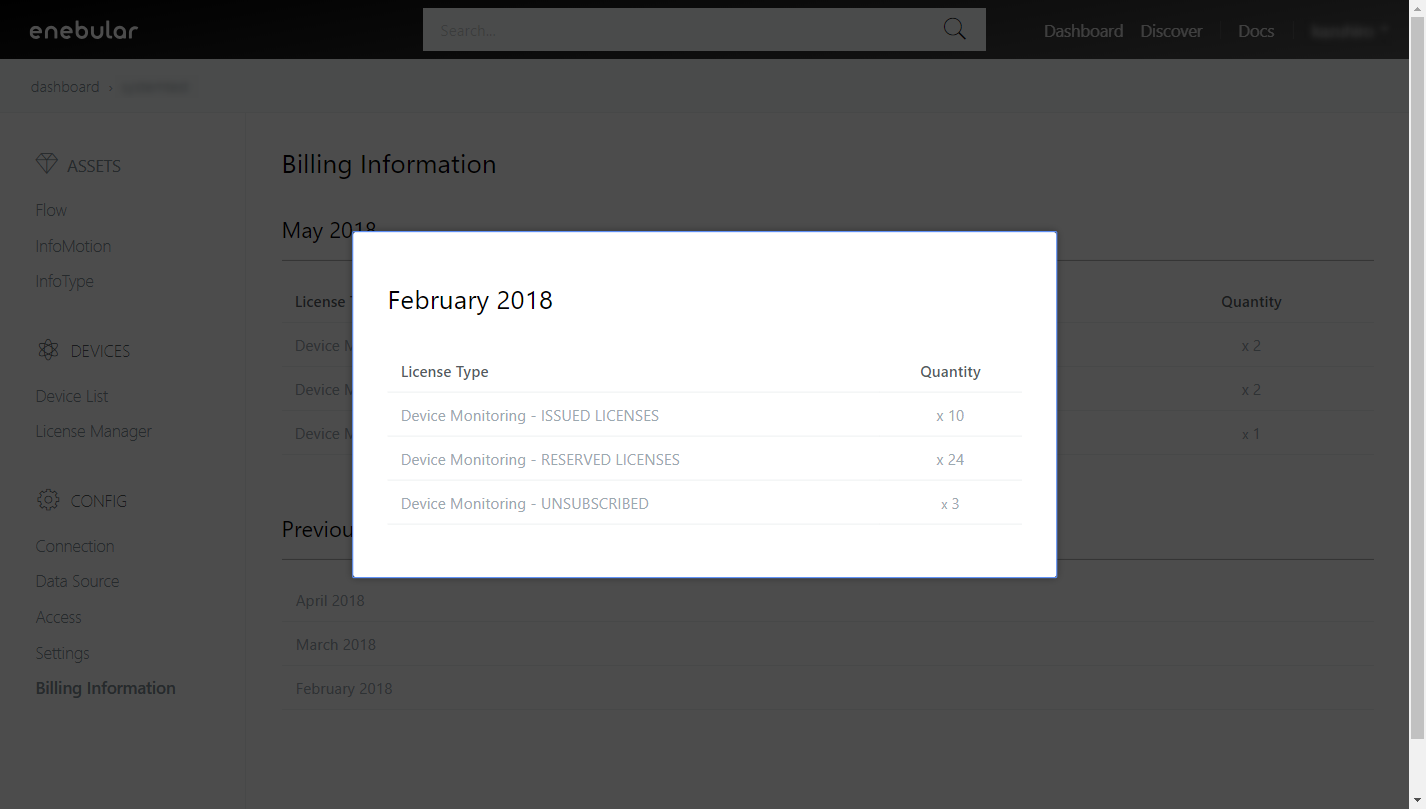Open the April 2018 billing record

click(x=330, y=600)
